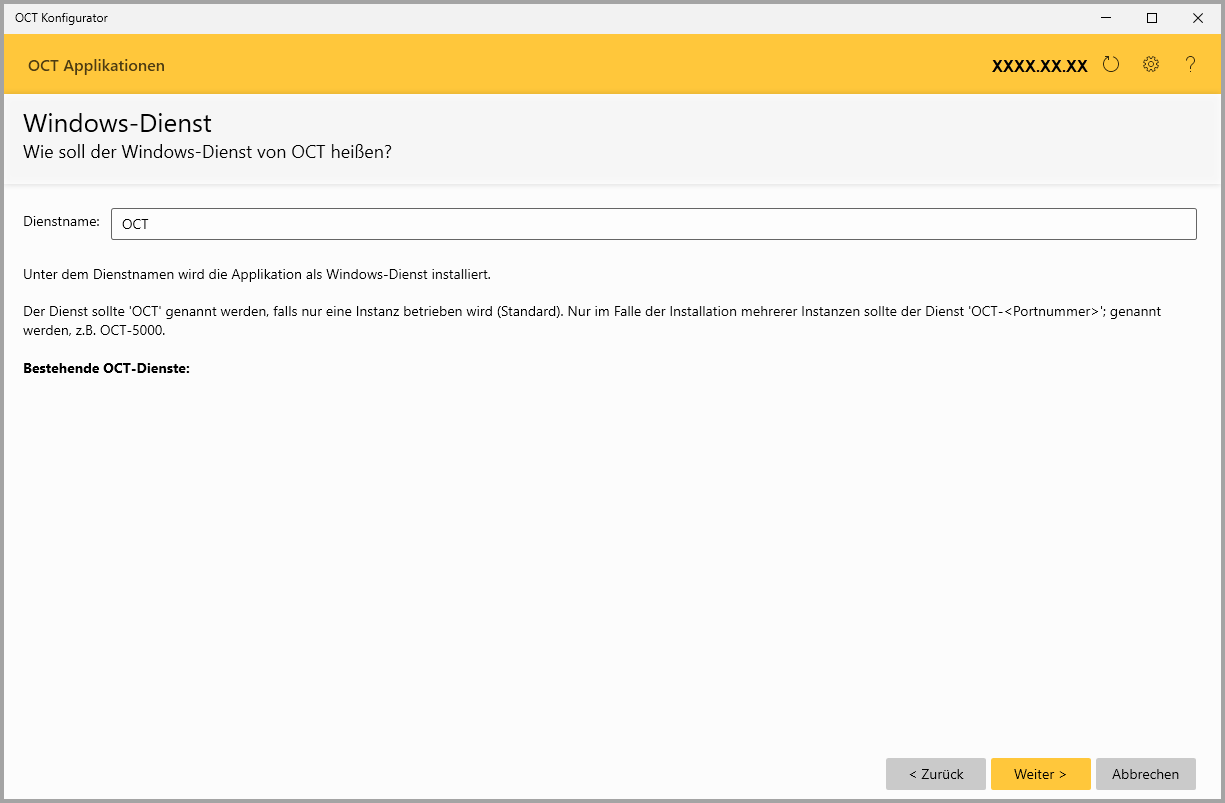
Task: Proceed with the 'Weiter >' button
Action: pyautogui.click(x=1040, y=774)
